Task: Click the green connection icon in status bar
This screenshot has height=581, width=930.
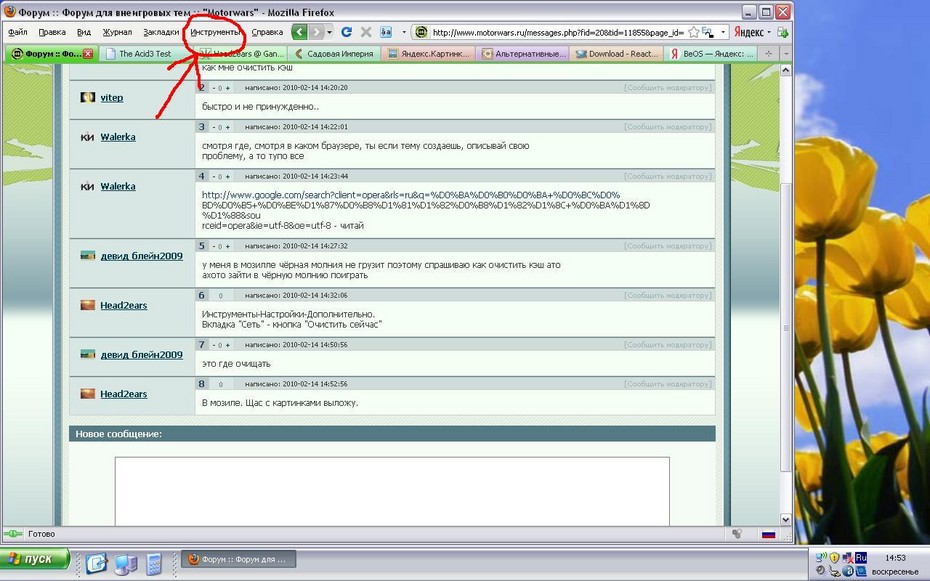Action: [13, 534]
